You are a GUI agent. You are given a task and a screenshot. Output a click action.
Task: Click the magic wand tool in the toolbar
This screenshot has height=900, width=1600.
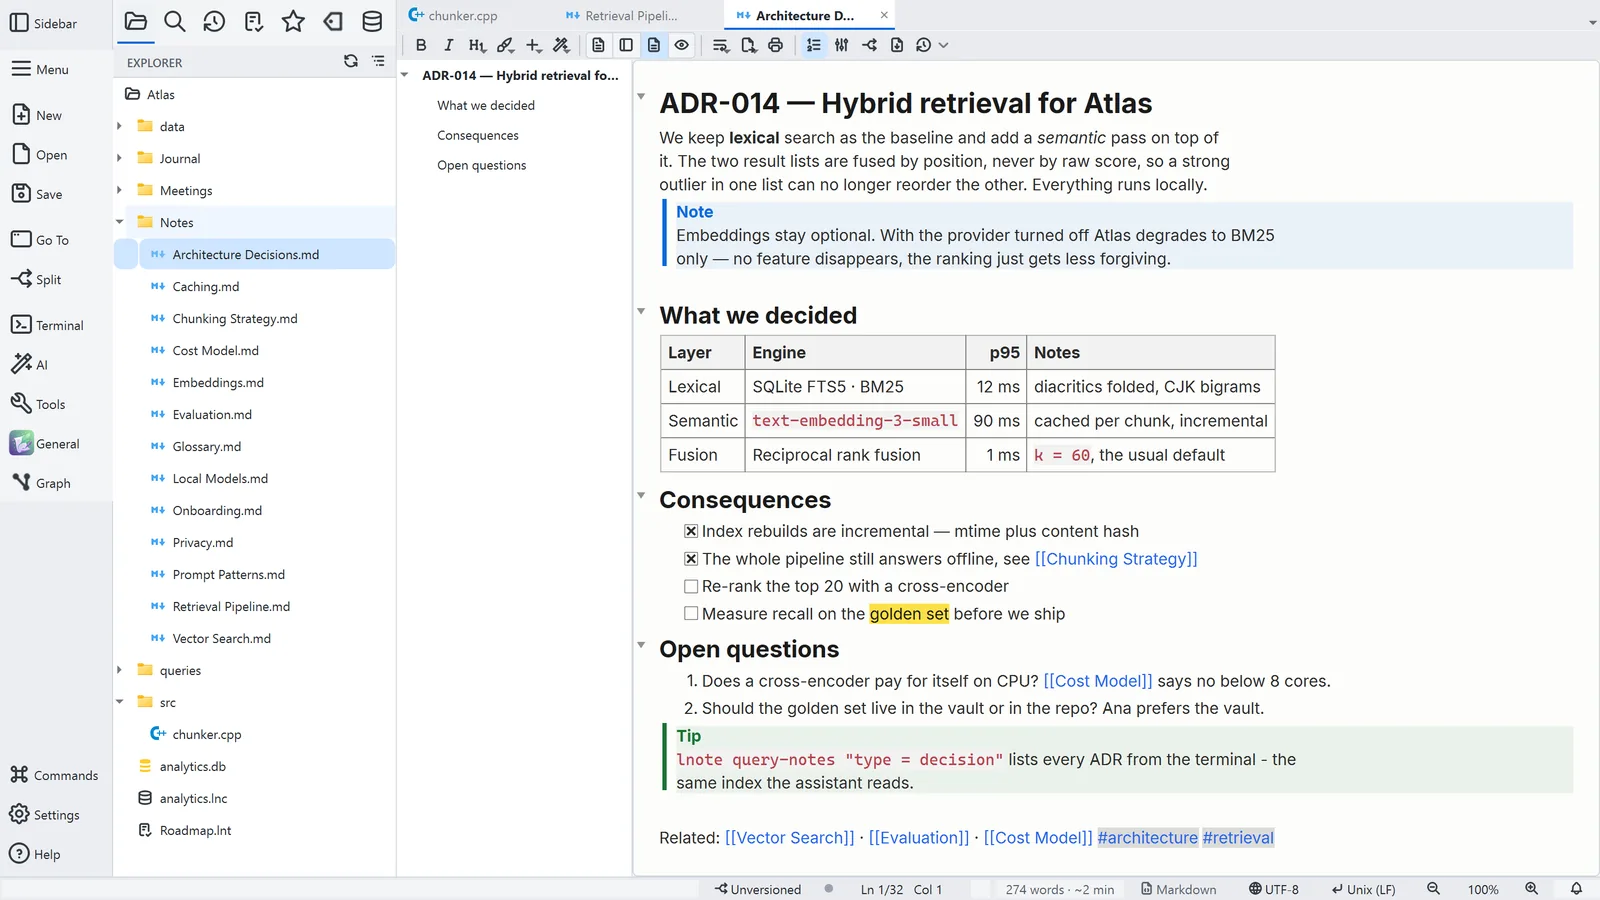click(561, 45)
